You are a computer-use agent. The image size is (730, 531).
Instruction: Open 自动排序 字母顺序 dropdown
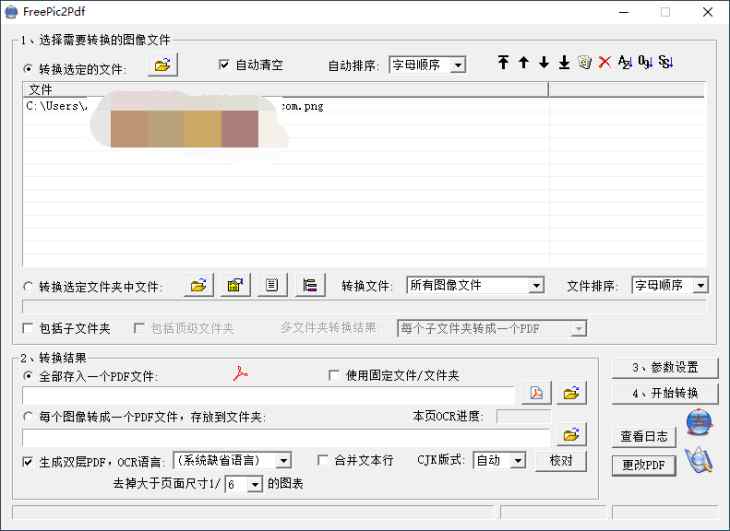click(427, 65)
